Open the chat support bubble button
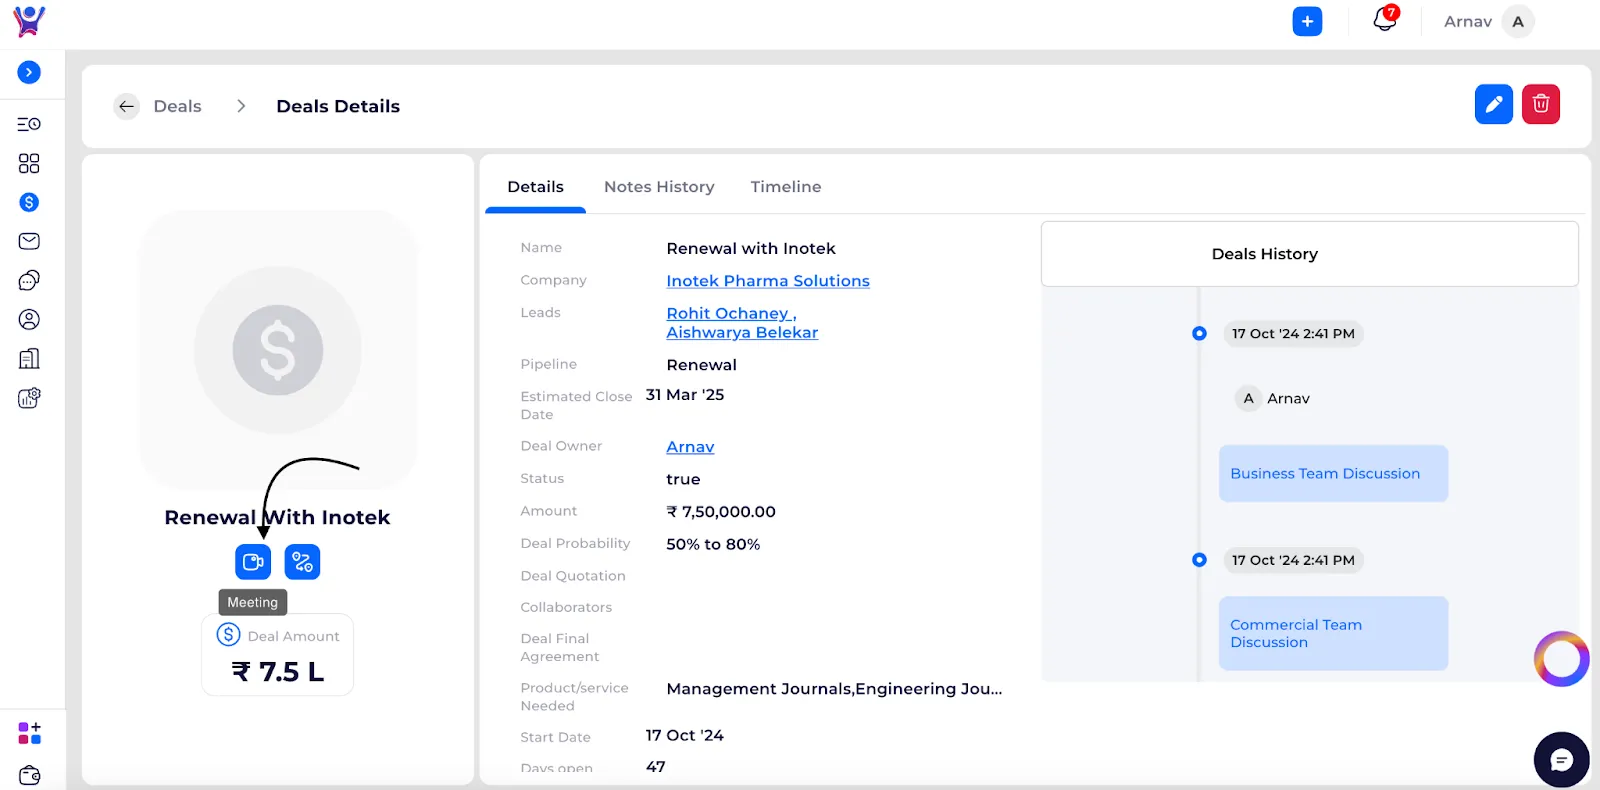The image size is (1600, 790). (x=1561, y=760)
